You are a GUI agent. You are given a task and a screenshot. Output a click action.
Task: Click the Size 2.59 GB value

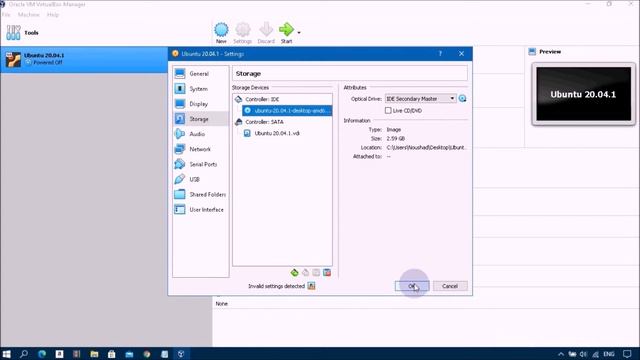click(x=396, y=138)
